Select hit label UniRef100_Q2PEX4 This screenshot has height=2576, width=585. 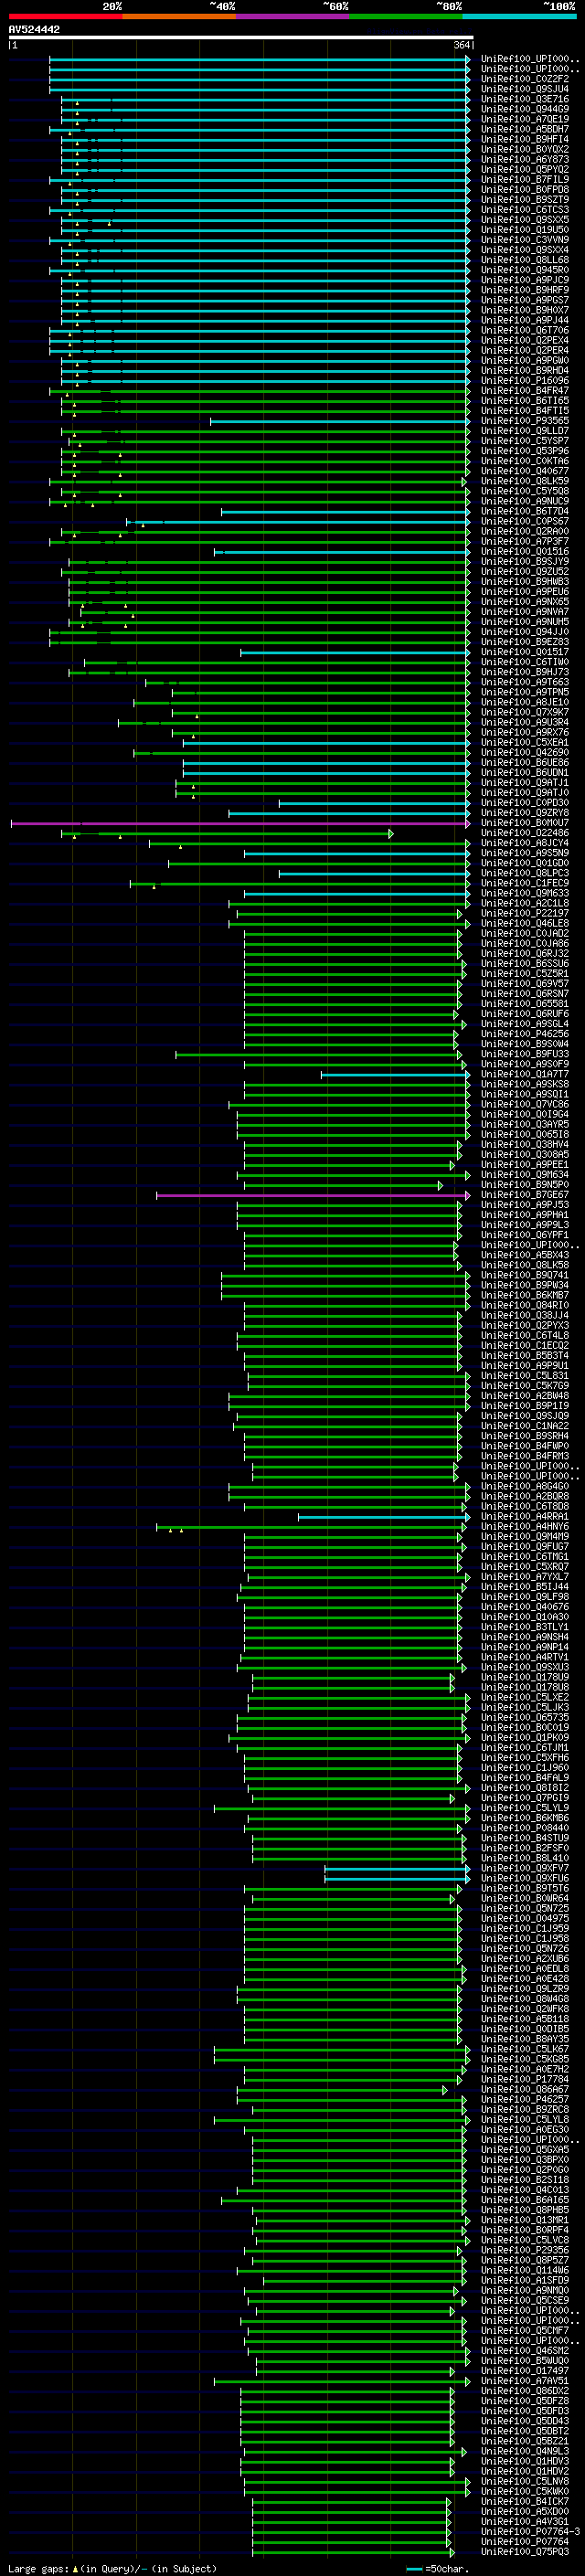525,340
